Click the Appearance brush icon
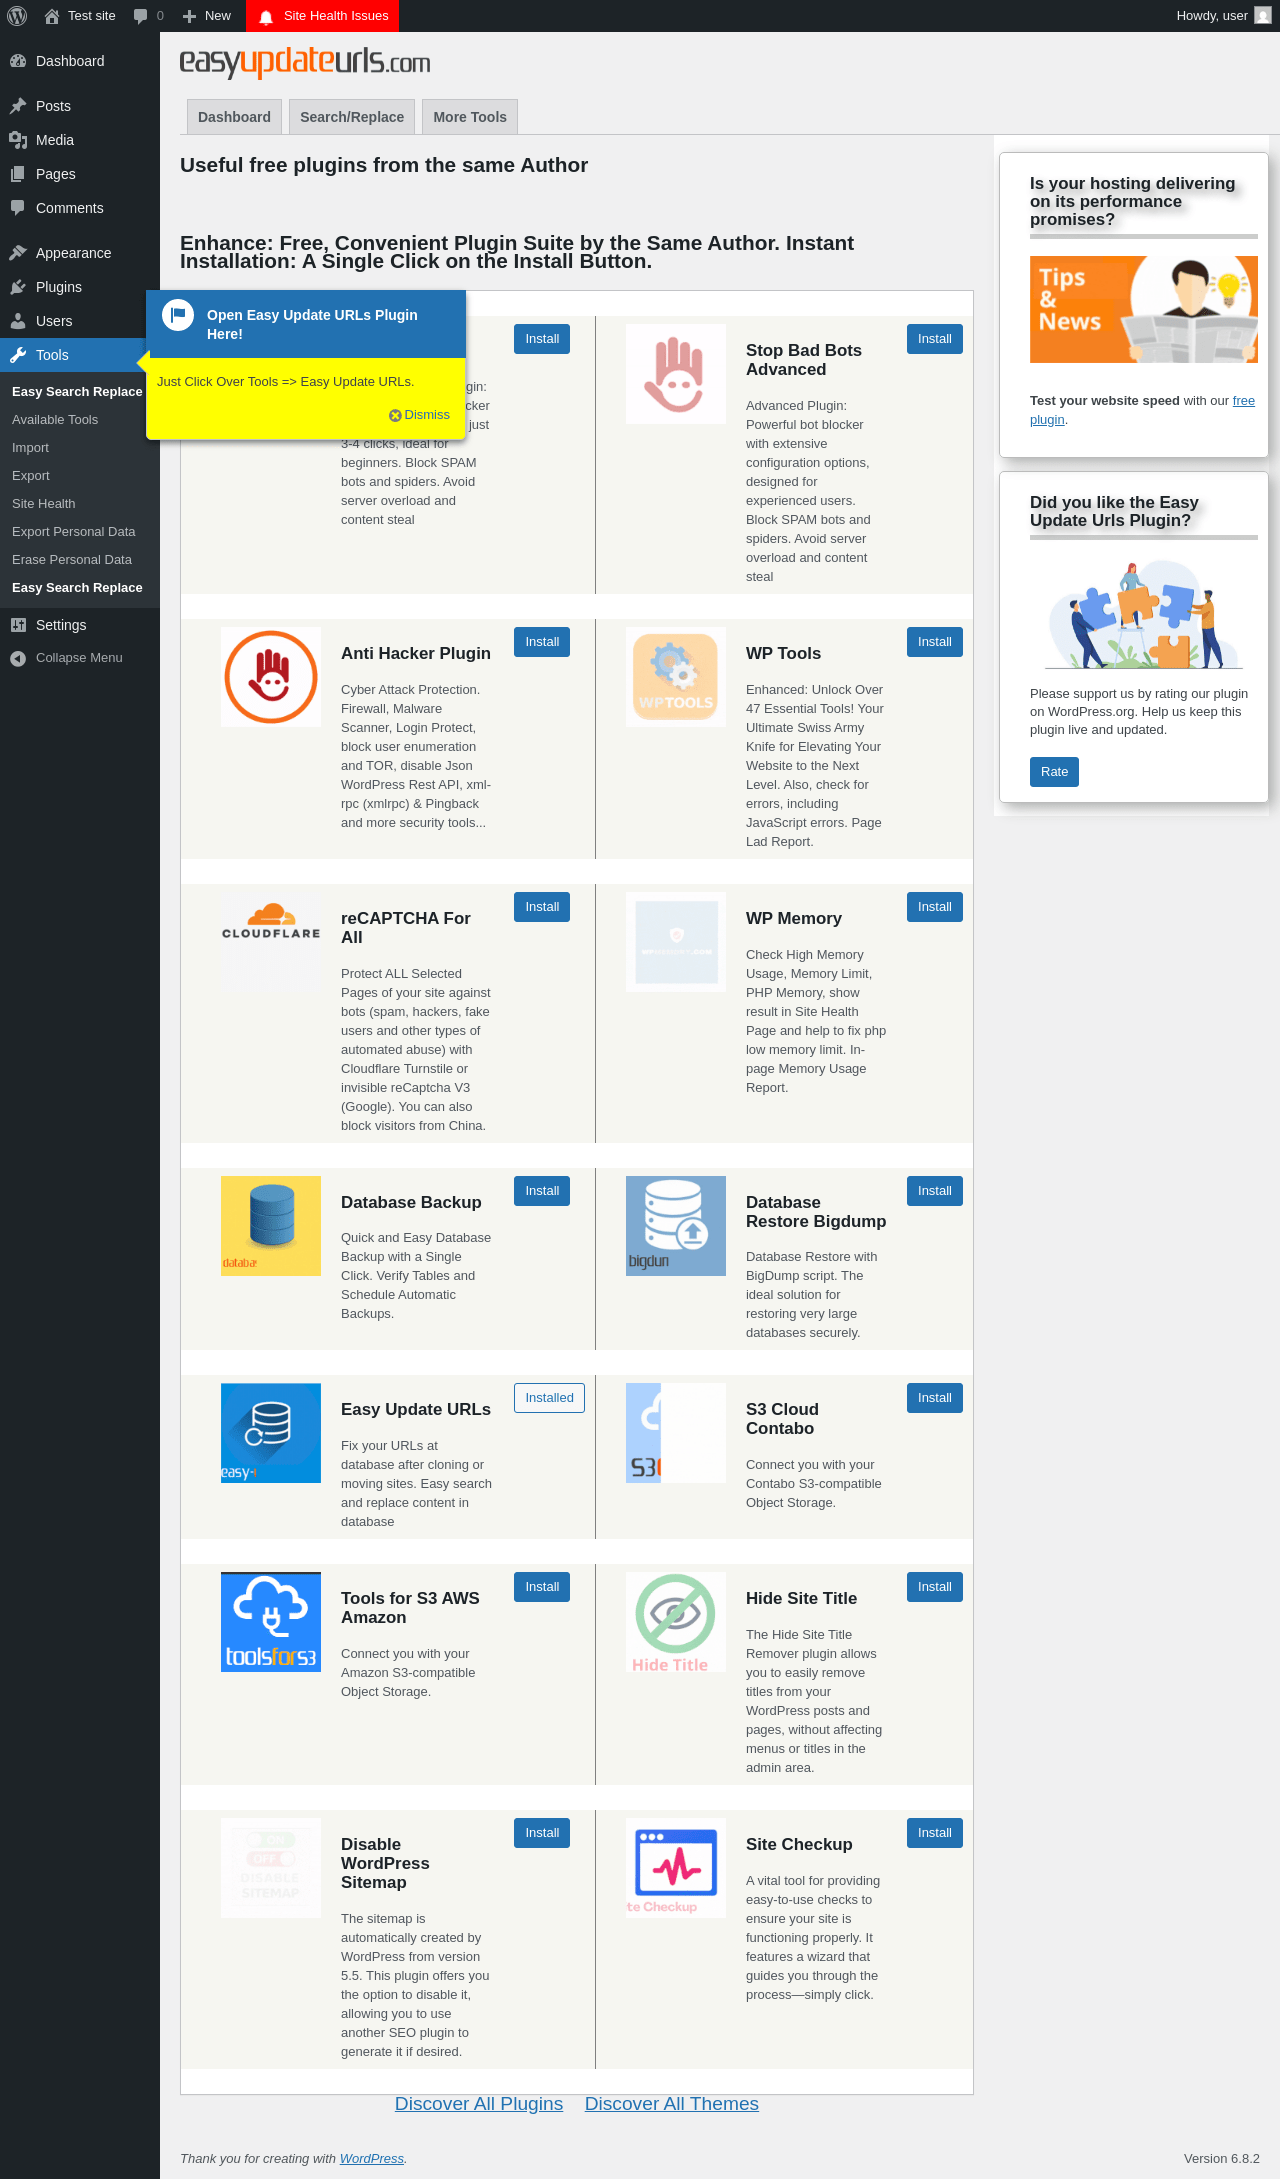The width and height of the screenshot is (1280, 2179). point(18,253)
